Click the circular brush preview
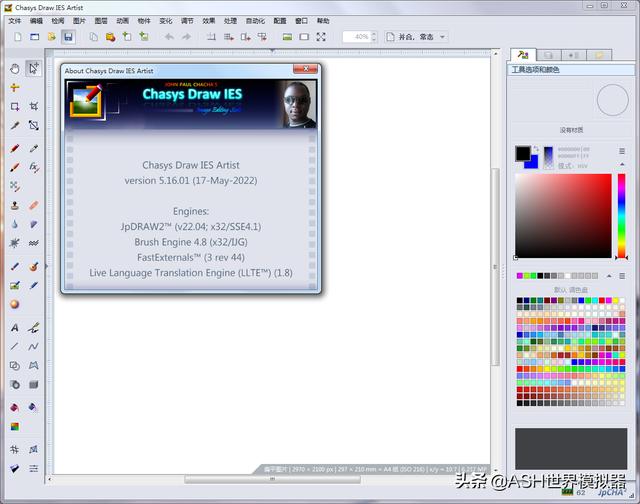The image size is (640, 504). point(612,100)
